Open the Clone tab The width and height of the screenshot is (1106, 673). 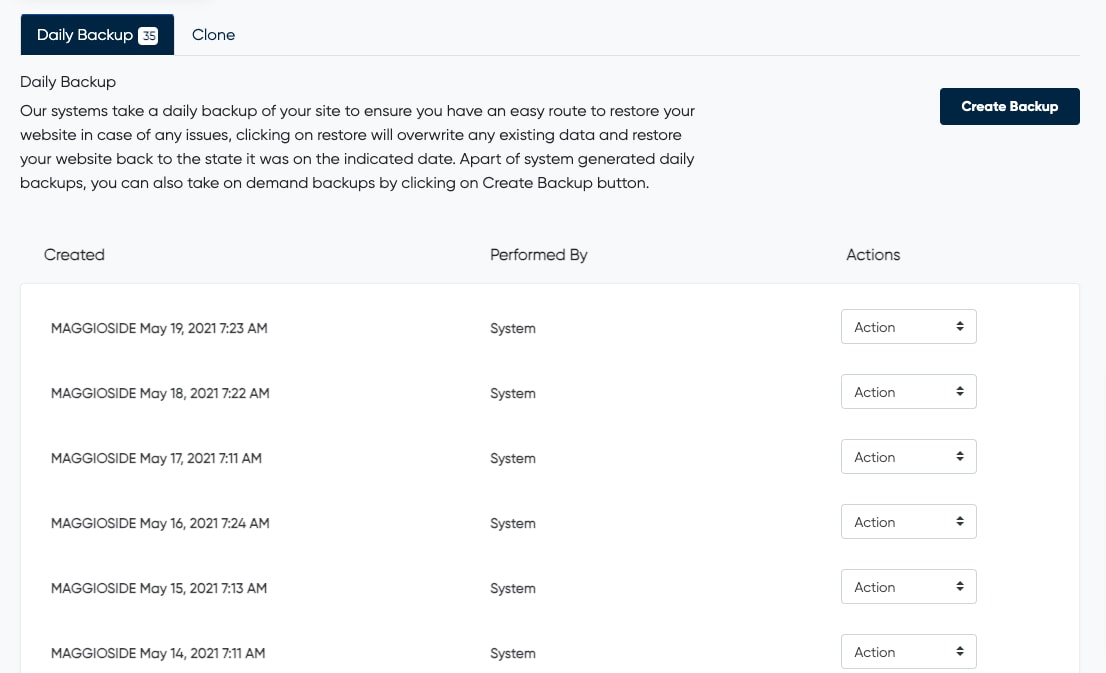pos(213,35)
